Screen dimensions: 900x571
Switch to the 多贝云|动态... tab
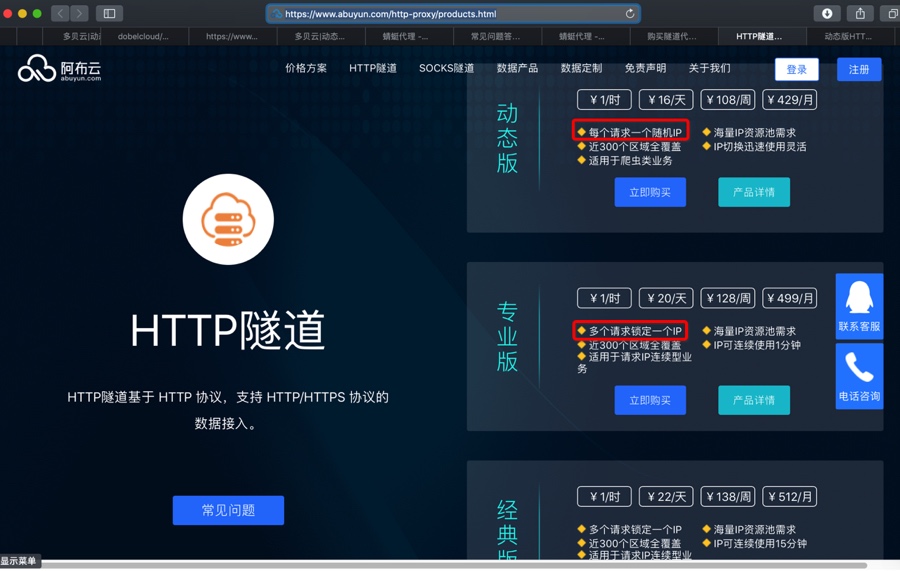(x=320, y=36)
